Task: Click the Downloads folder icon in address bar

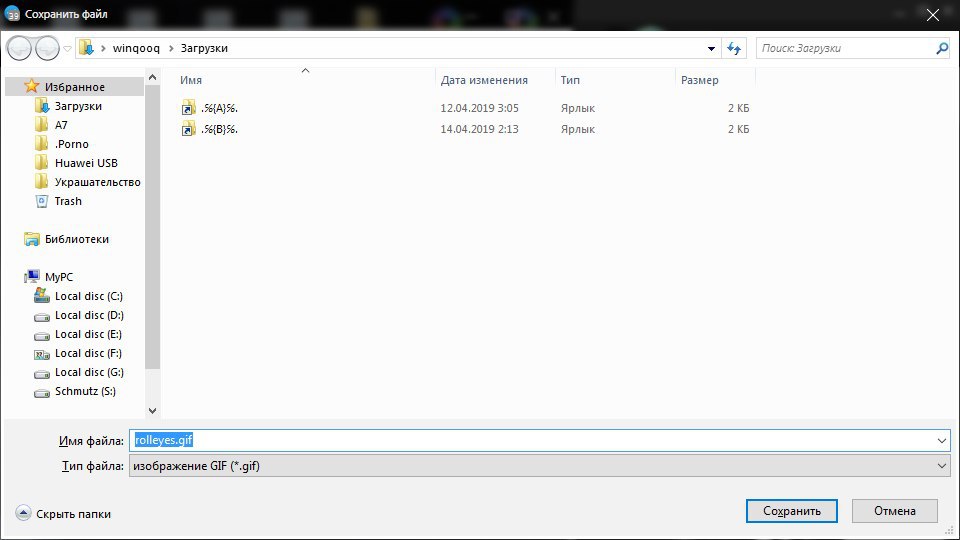Action: click(x=86, y=48)
